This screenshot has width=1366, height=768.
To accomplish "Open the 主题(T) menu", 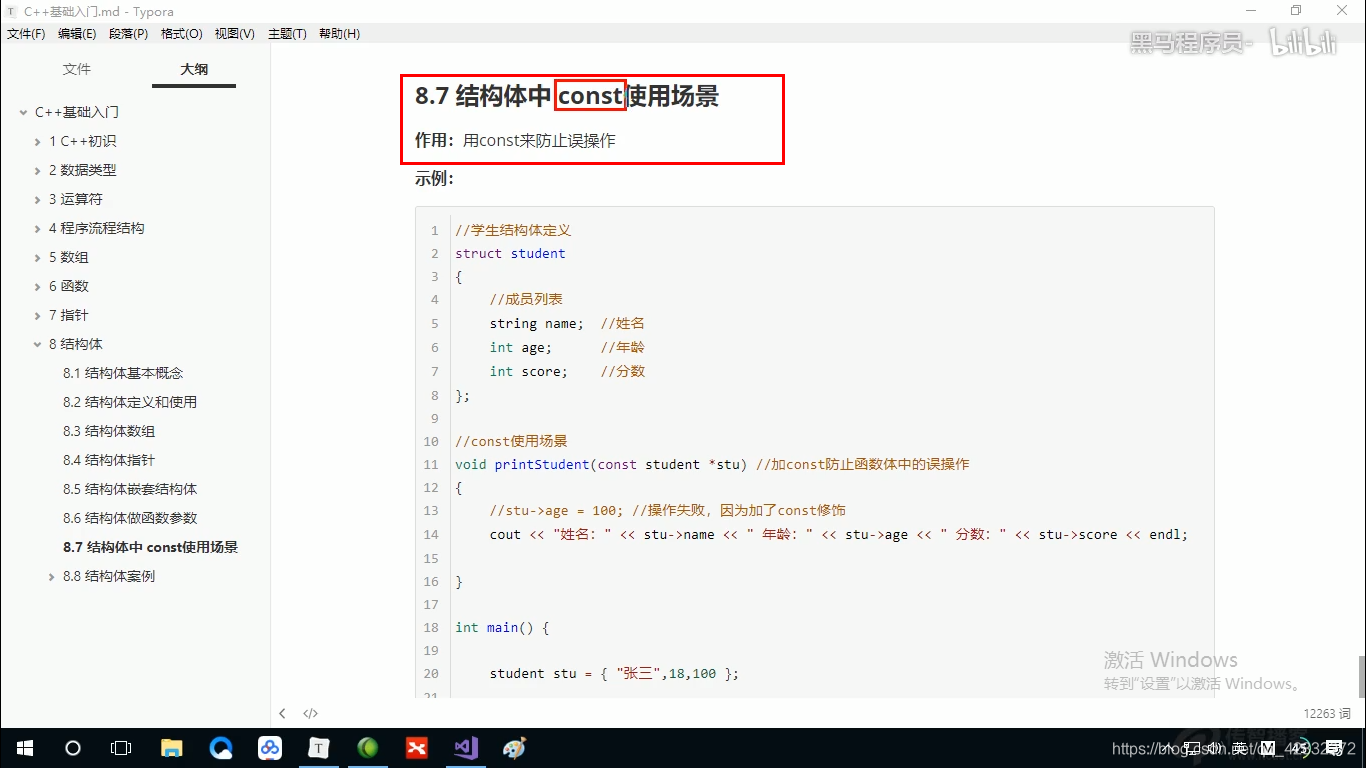I will 287,34.
